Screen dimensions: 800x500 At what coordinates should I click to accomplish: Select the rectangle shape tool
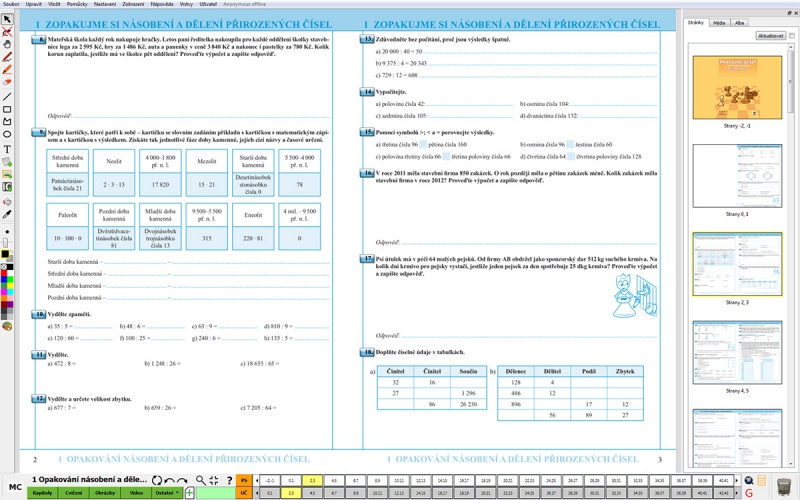point(7,109)
